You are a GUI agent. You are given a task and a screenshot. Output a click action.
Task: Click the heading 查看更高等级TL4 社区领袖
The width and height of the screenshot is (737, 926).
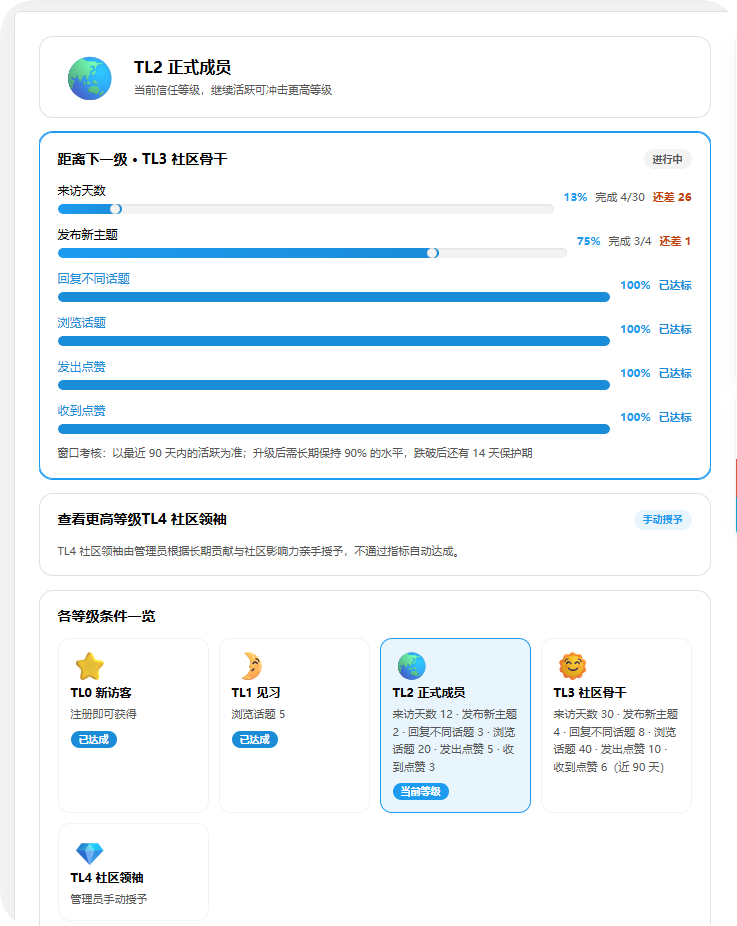click(x=142, y=520)
